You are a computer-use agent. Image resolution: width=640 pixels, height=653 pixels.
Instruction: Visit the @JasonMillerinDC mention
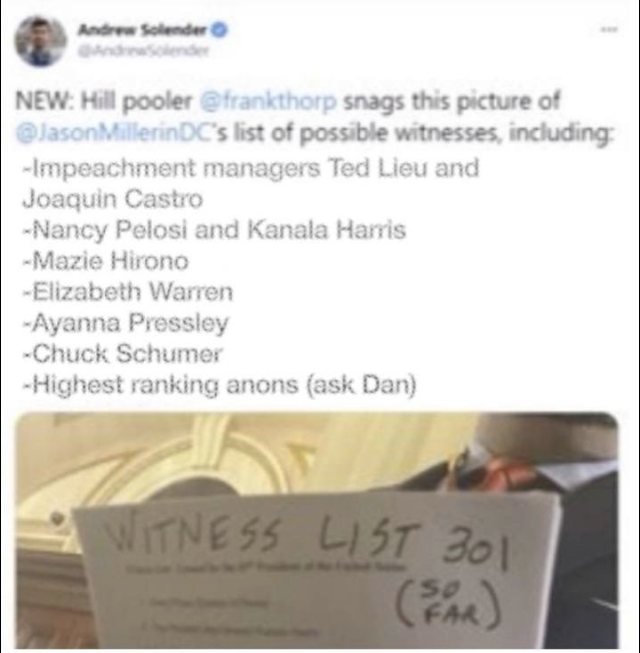click(x=121, y=134)
